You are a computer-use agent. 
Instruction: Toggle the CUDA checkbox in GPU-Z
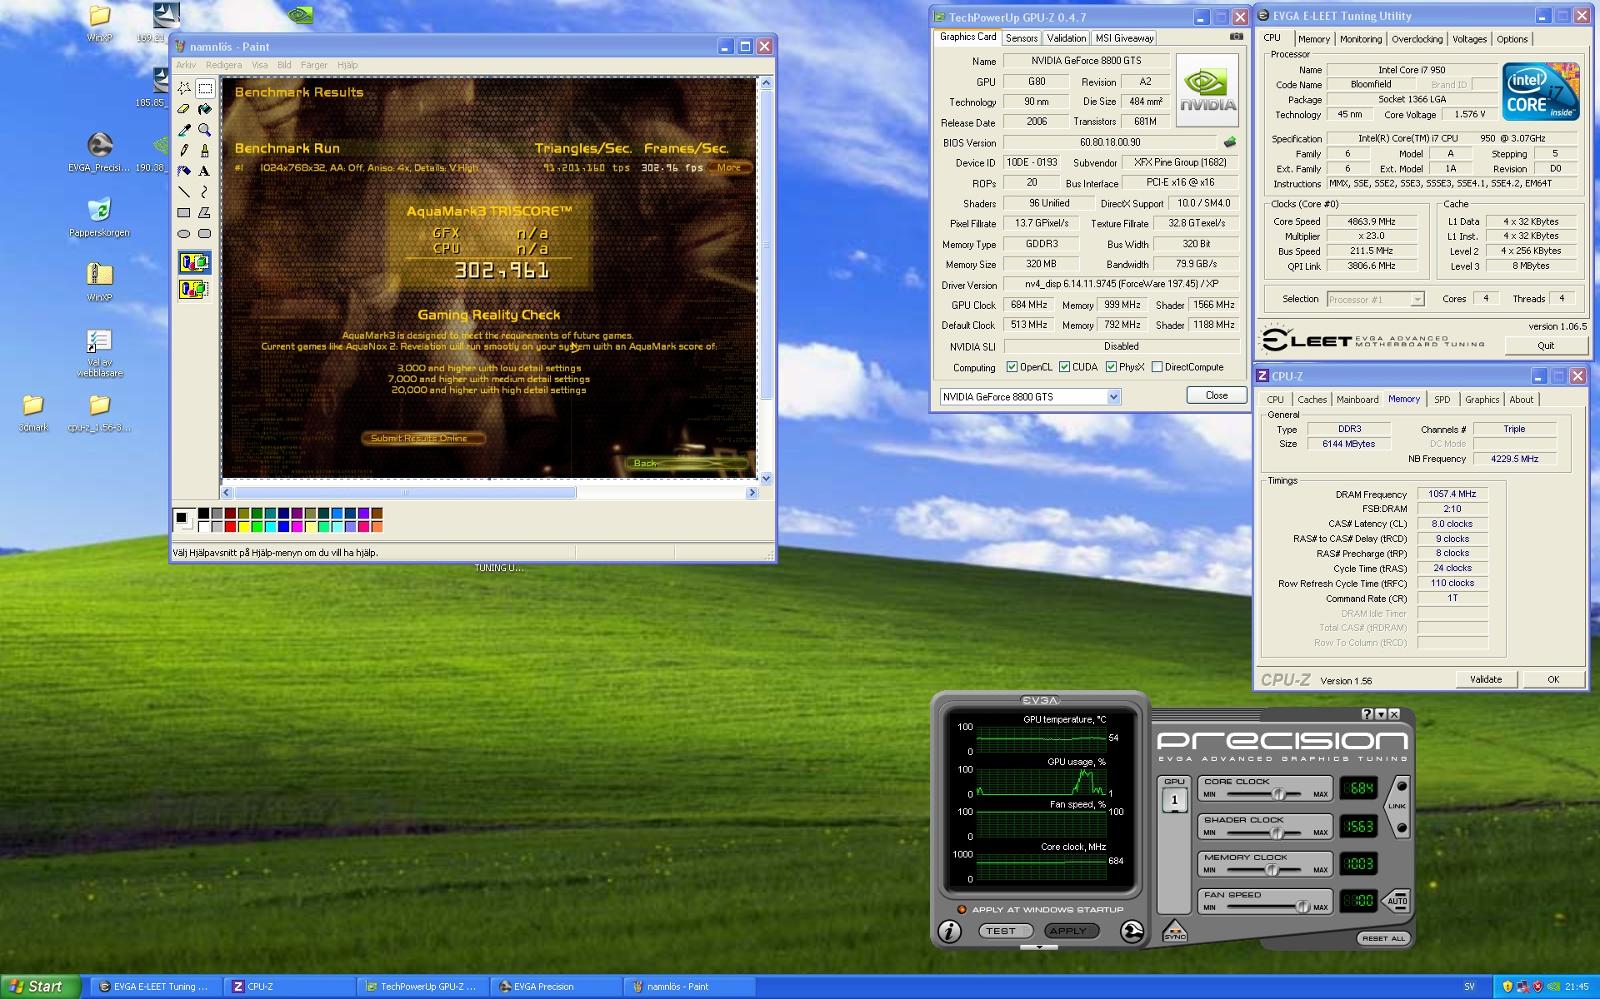pos(1065,367)
